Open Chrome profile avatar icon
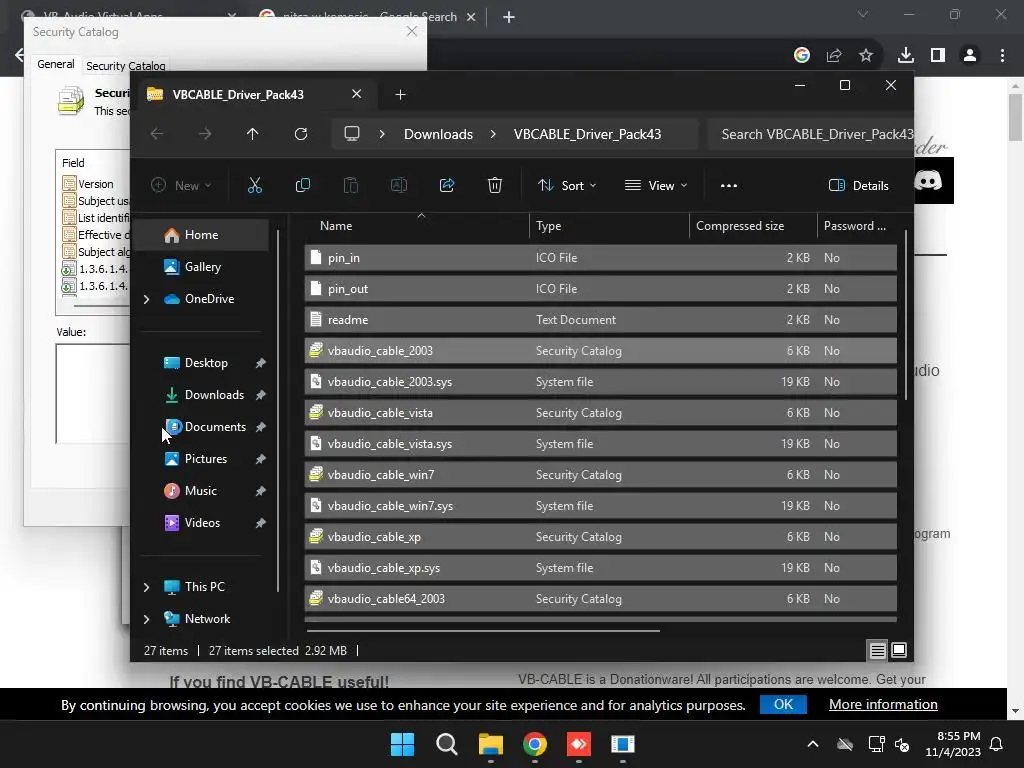 click(970, 56)
